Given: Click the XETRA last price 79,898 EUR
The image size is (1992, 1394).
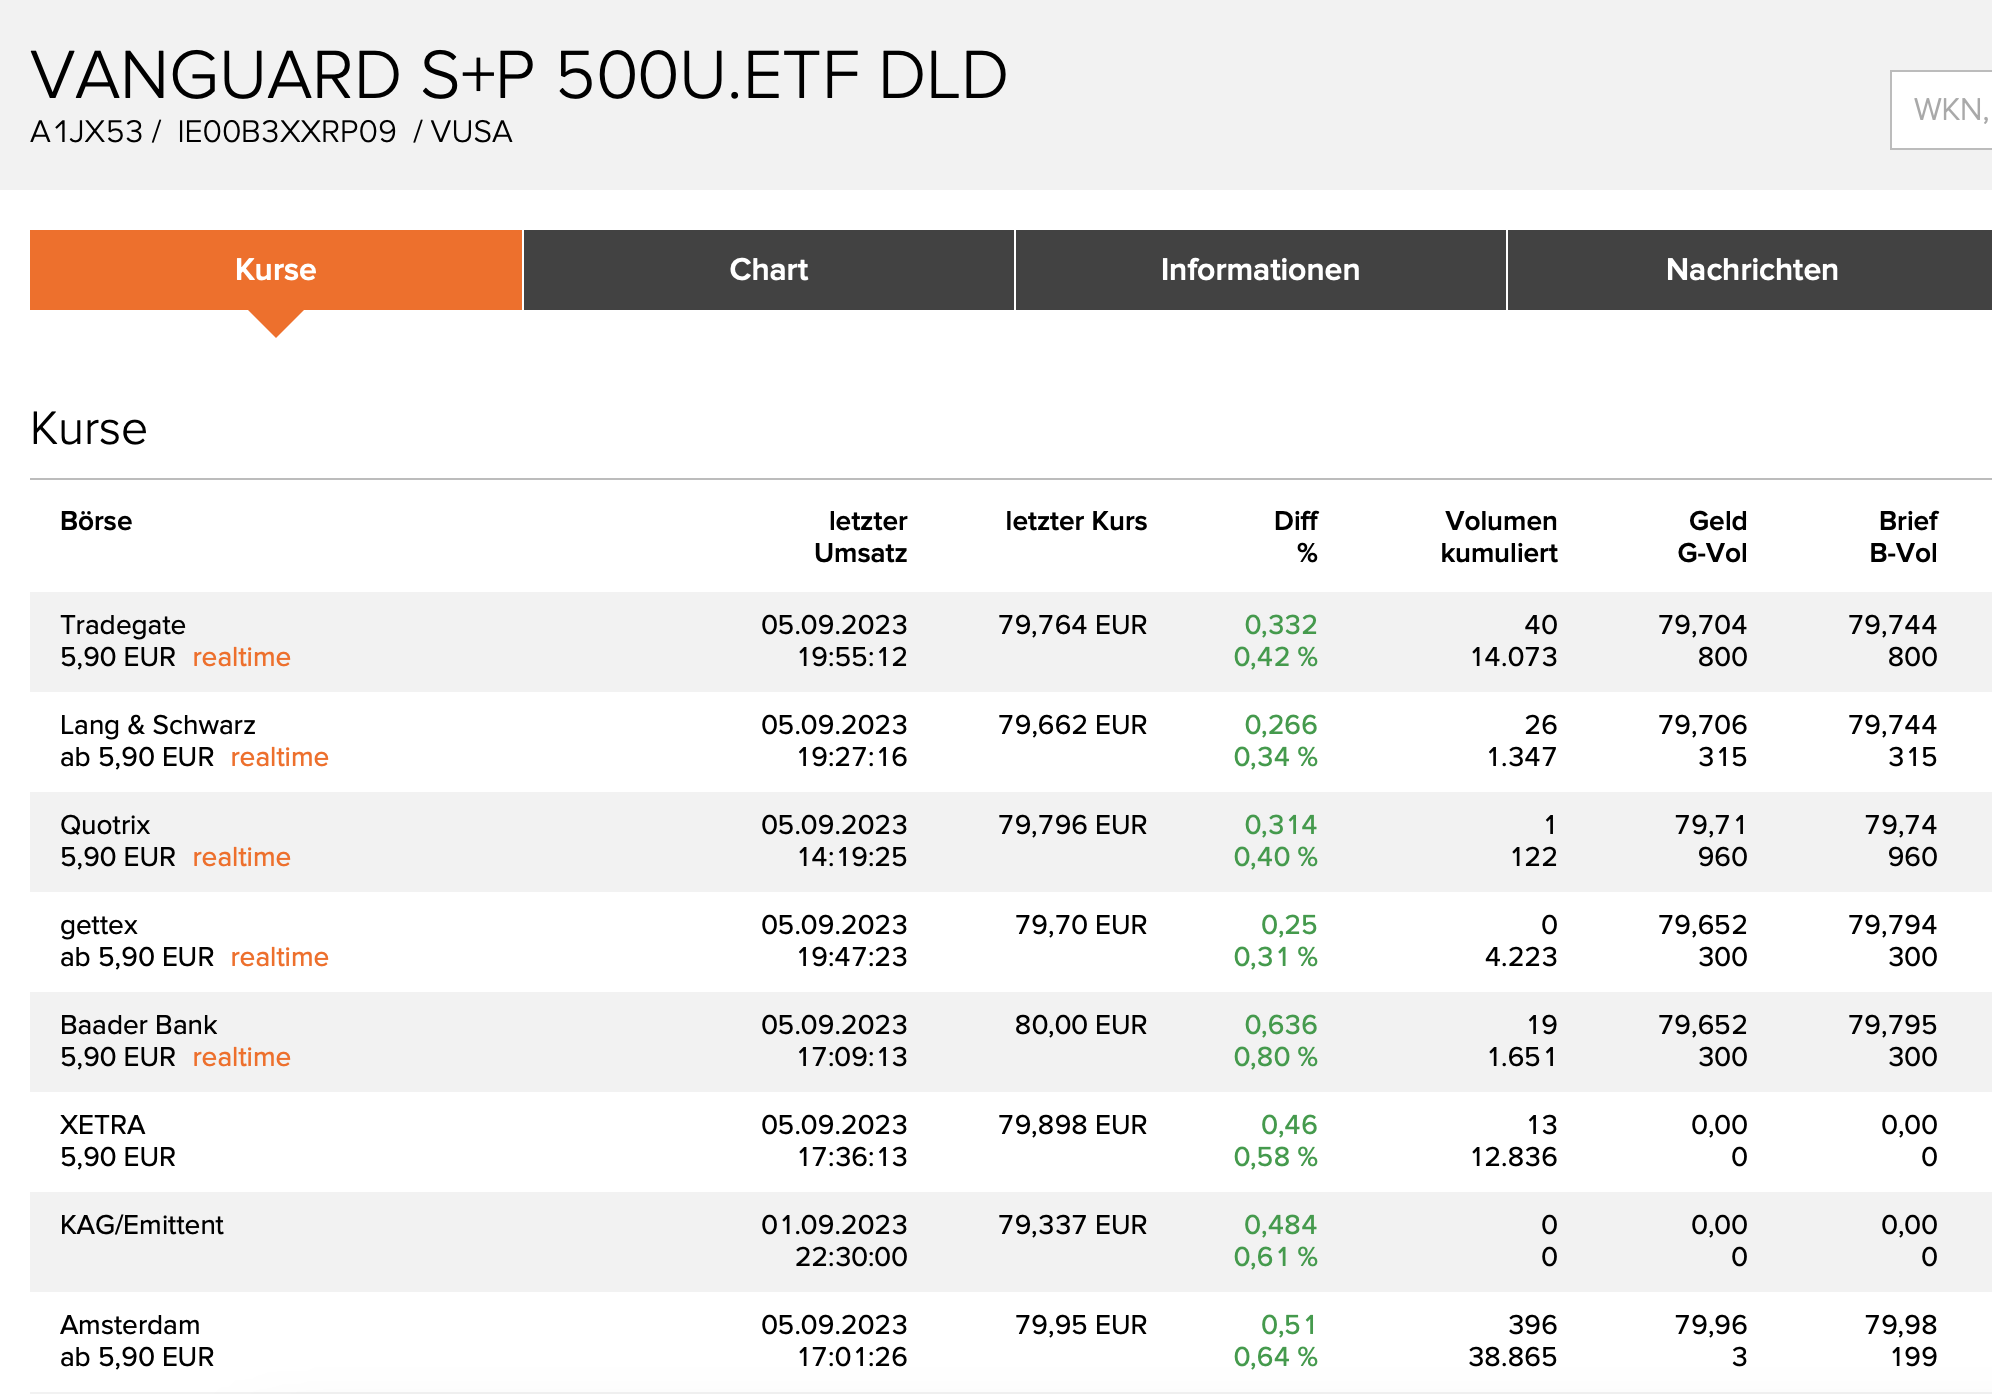Looking at the screenshot, I should point(1072,1125).
